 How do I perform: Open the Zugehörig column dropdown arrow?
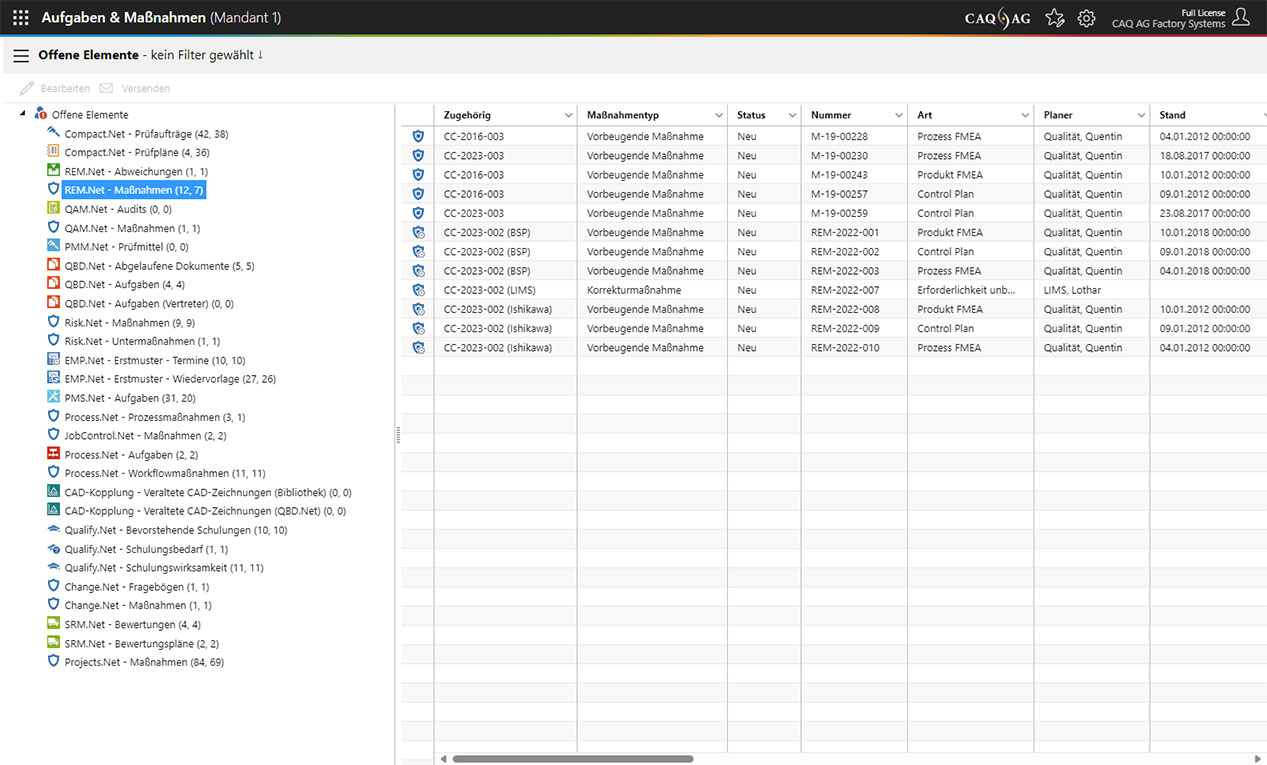(568, 116)
